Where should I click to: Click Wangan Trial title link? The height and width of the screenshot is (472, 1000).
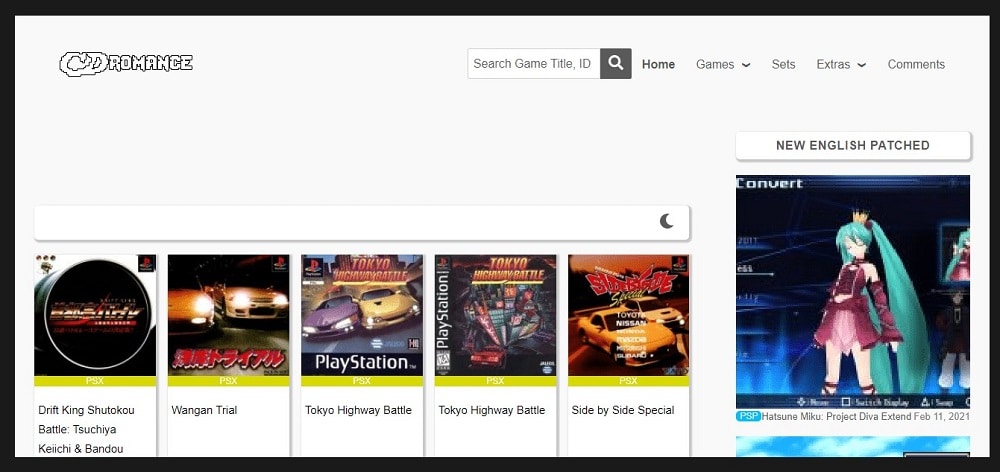pyautogui.click(x=204, y=410)
